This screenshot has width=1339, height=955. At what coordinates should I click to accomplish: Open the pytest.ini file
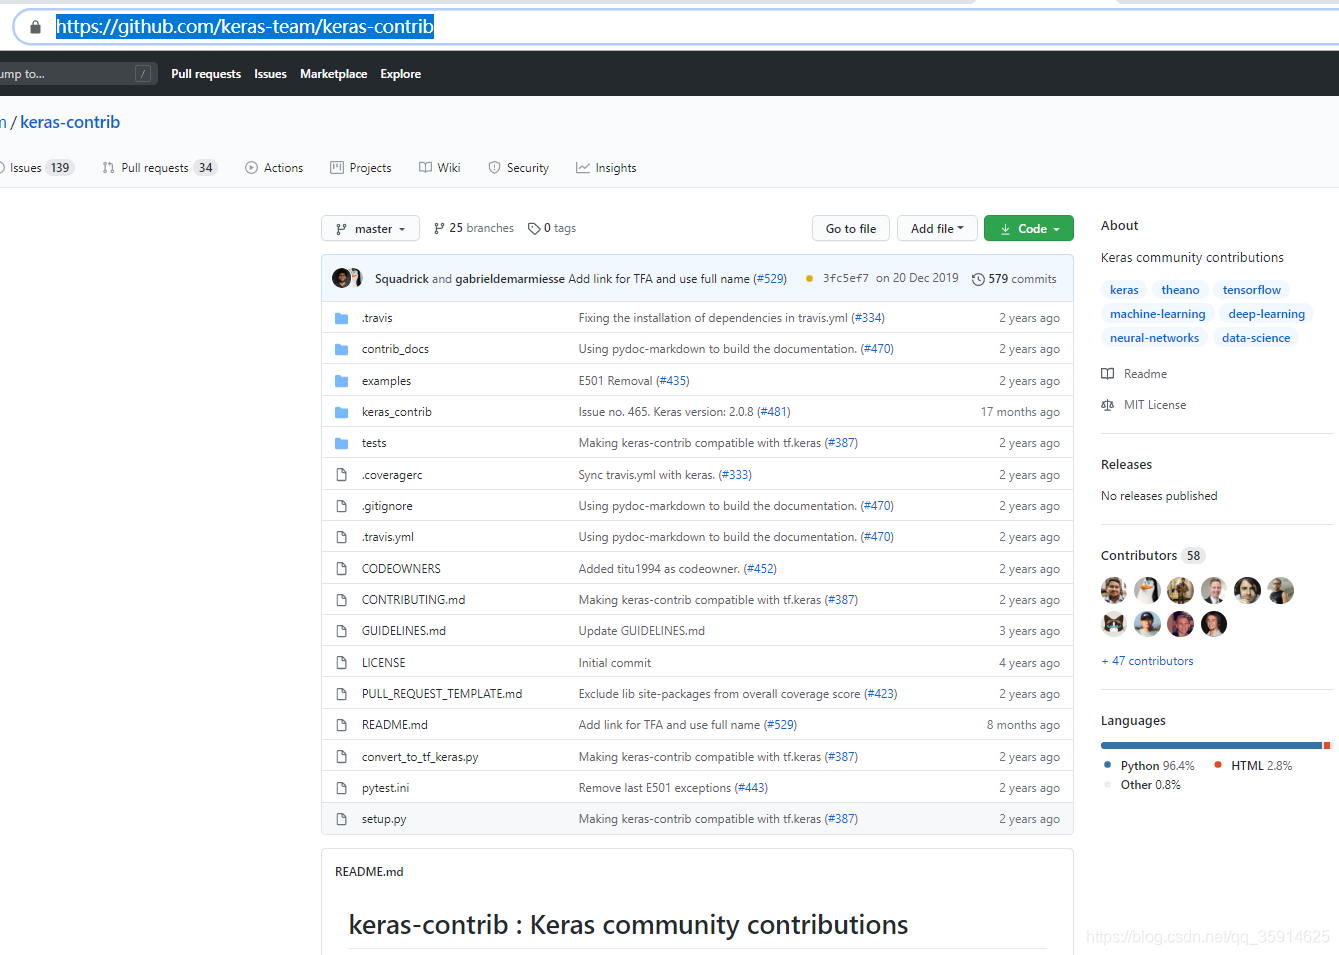(x=385, y=788)
